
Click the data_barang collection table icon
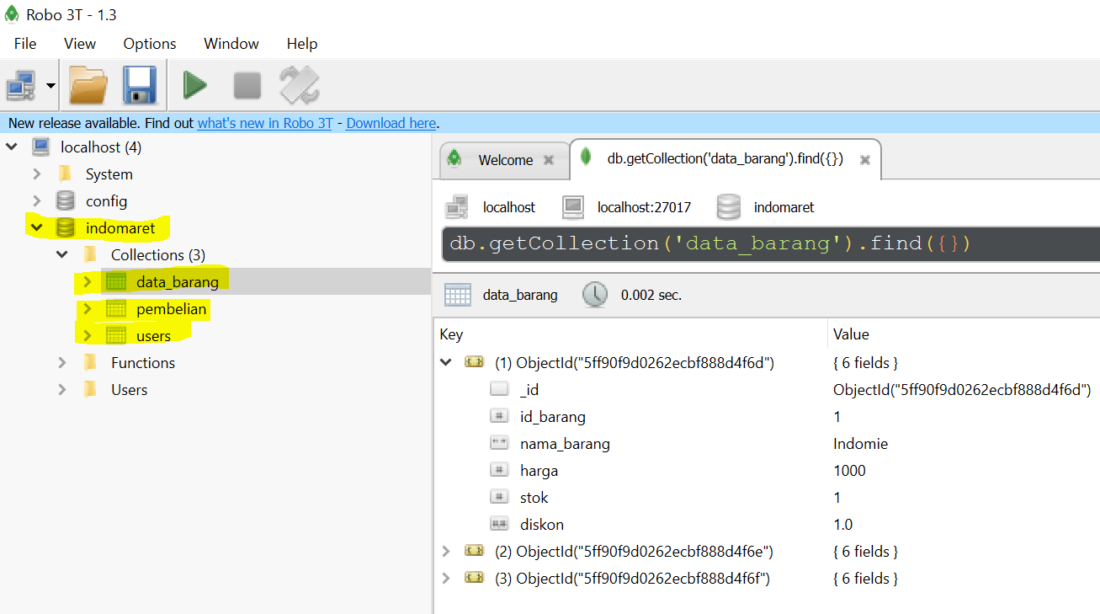(116, 282)
